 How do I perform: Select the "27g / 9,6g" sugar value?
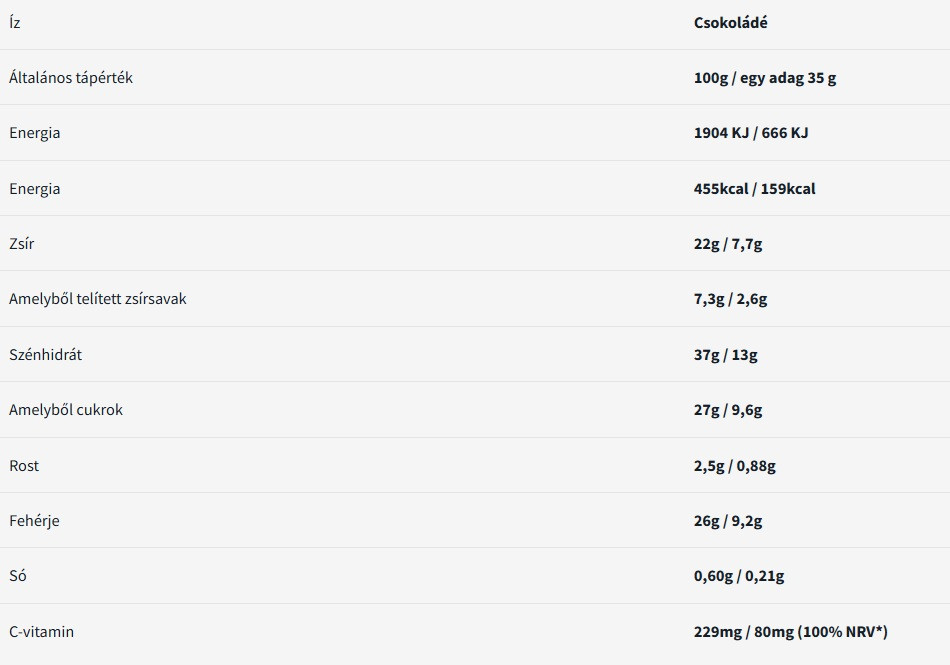[x=728, y=410]
